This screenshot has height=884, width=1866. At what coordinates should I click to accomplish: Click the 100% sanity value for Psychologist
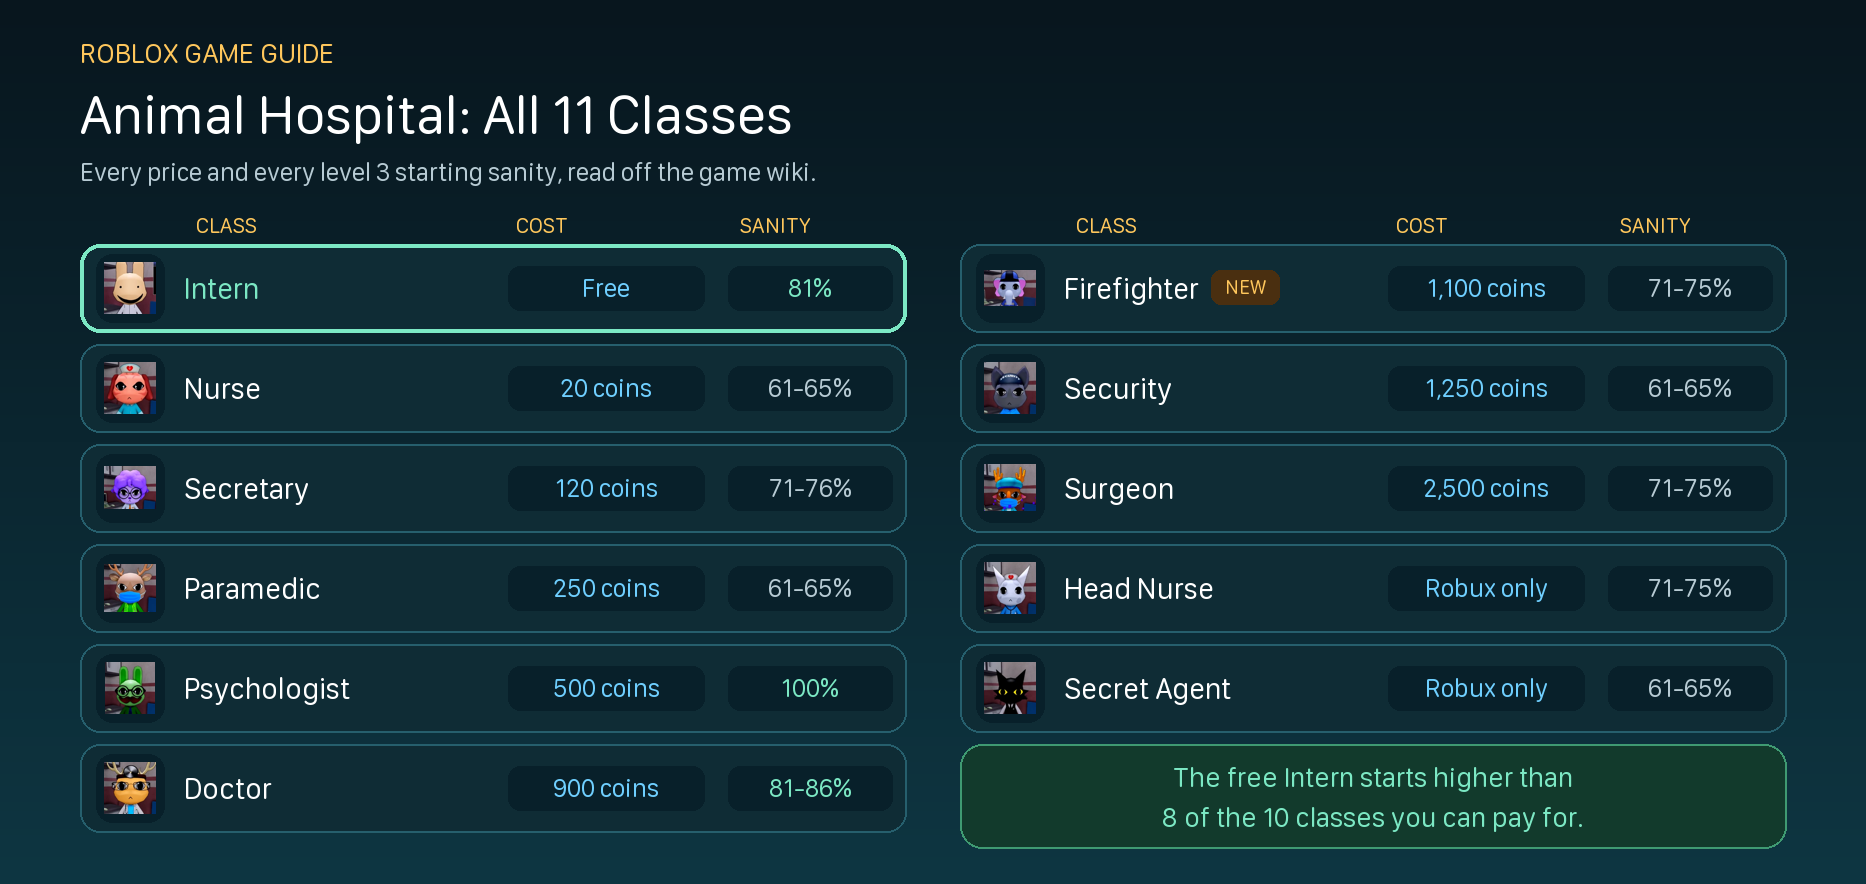[810, 688]
